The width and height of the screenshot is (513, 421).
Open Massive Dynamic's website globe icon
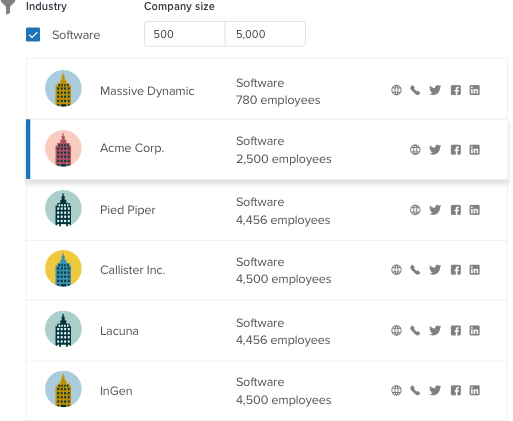click(x=396, y=90)
